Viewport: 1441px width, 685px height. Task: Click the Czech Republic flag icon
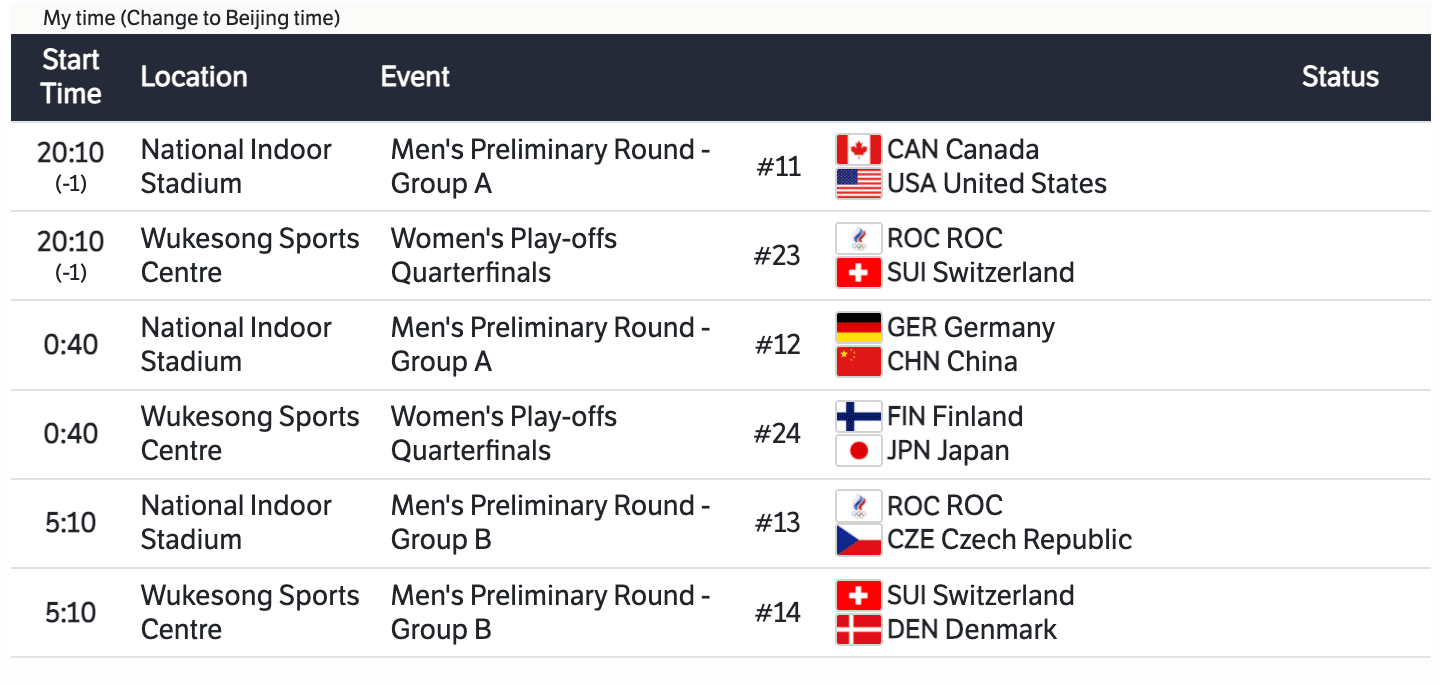coord(858,540)
